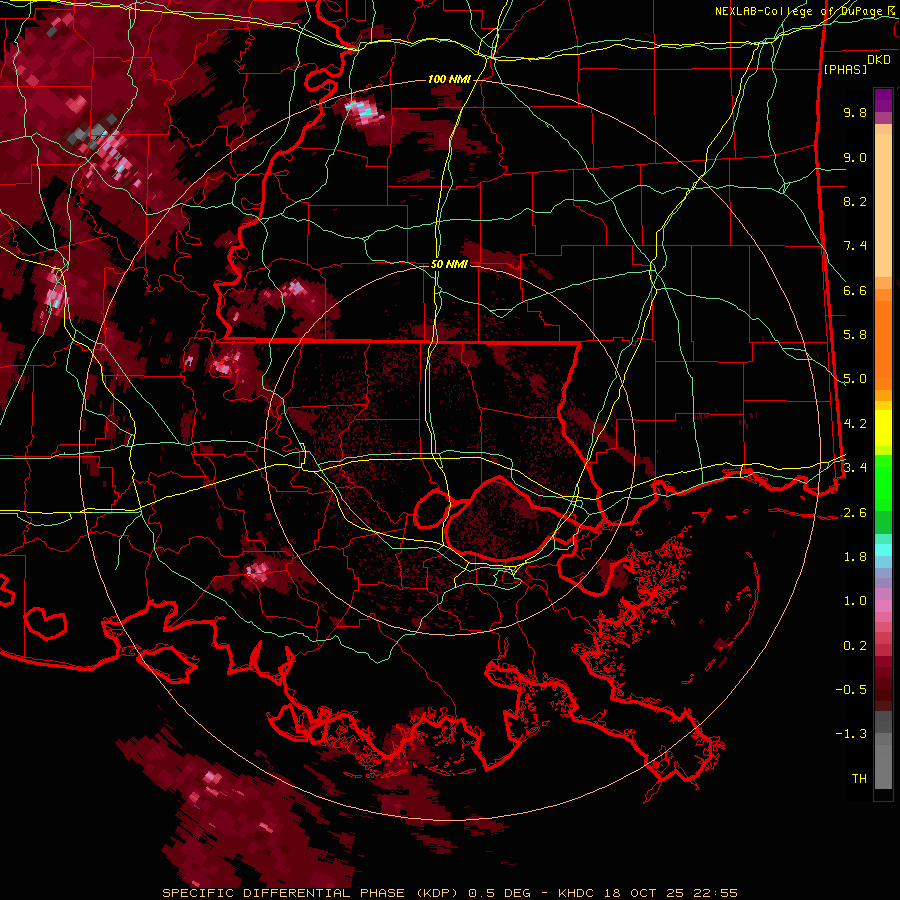Image resolution: width=900 pixels, height=900 pixels.
Task: Select the 5.0 scale value
Action: click(x=855, y=379)
